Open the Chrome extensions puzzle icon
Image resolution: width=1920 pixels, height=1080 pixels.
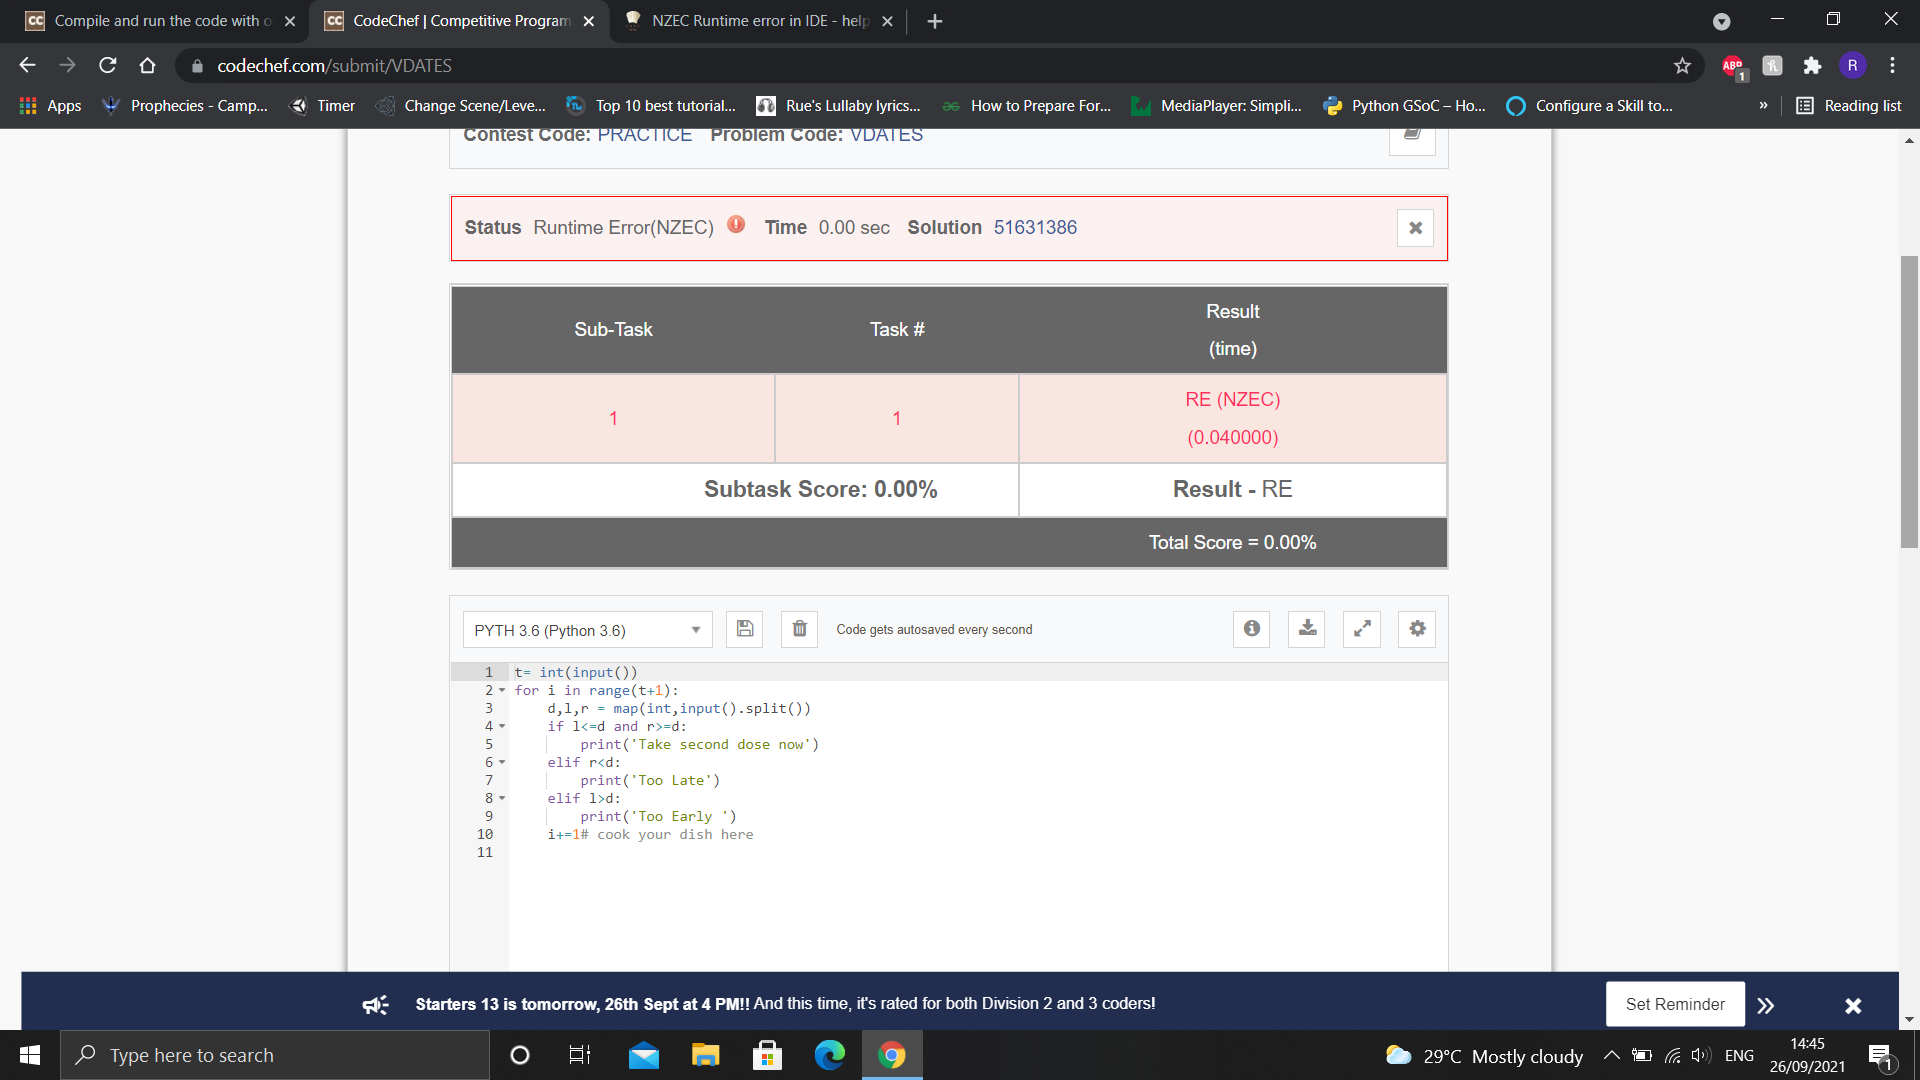tap(1812, 66)
